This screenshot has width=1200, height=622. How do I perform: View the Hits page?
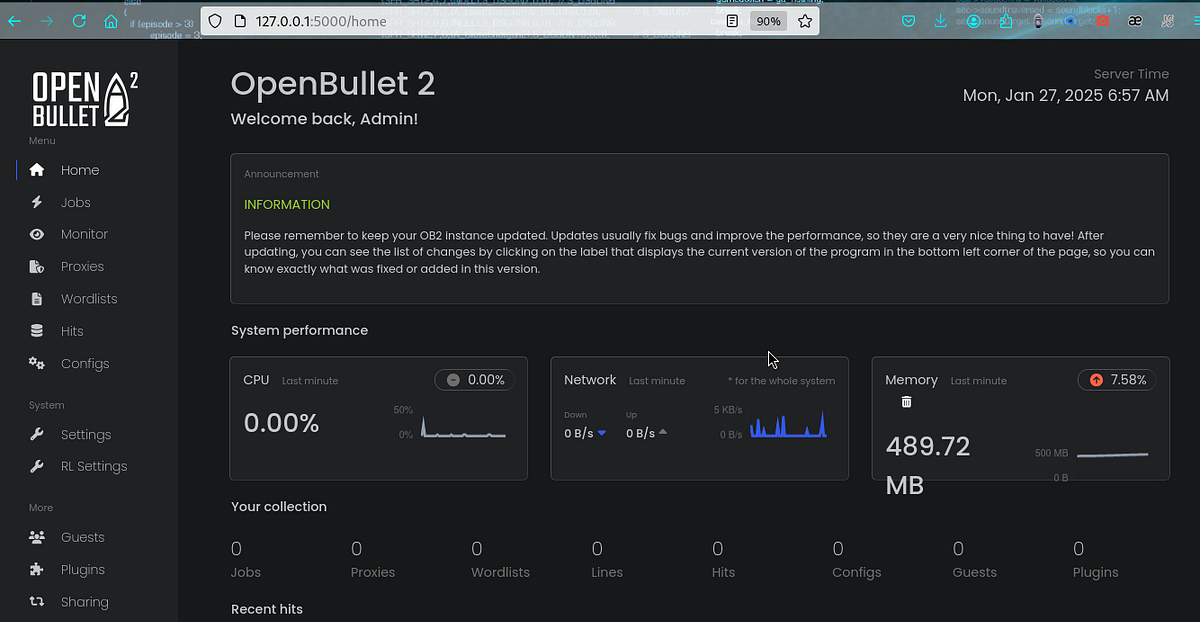point(71,330)
